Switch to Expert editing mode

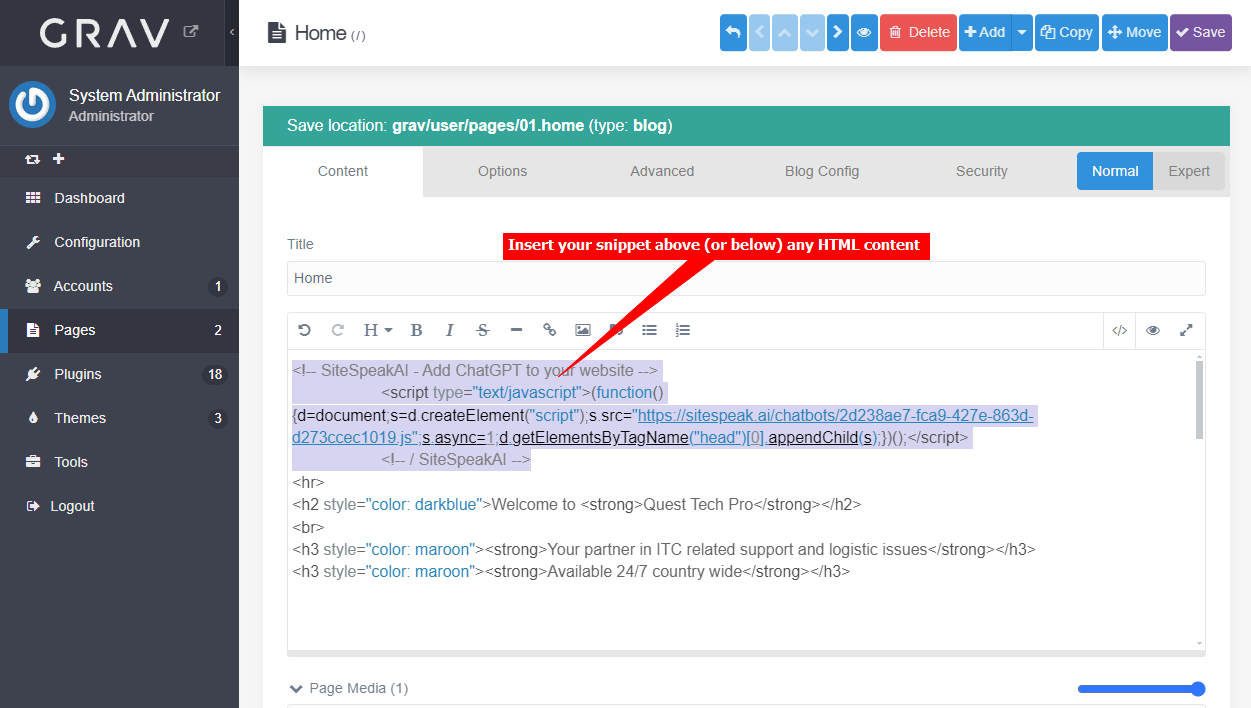point(1189,171)
